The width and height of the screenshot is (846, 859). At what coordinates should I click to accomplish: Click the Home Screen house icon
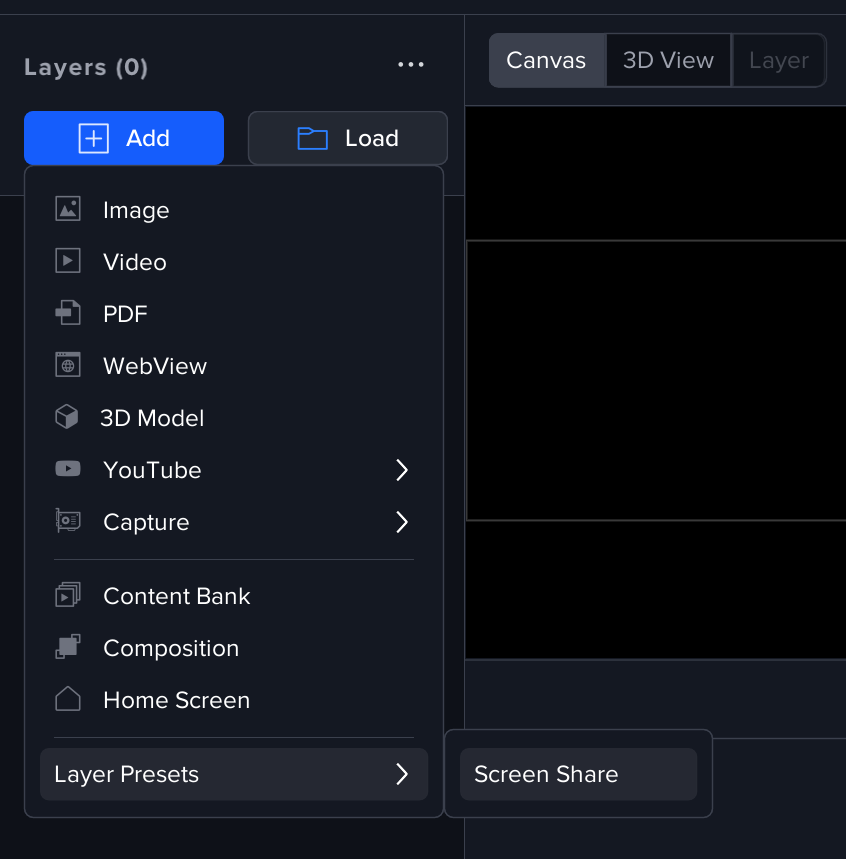(x=67, y=700)
